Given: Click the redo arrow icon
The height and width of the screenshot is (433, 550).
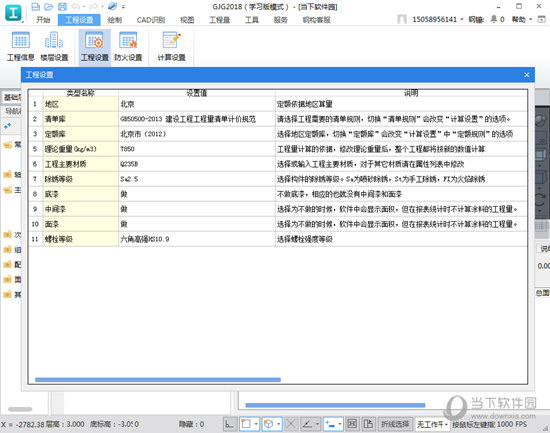Looking at the screenshot, I should point(94,7).
